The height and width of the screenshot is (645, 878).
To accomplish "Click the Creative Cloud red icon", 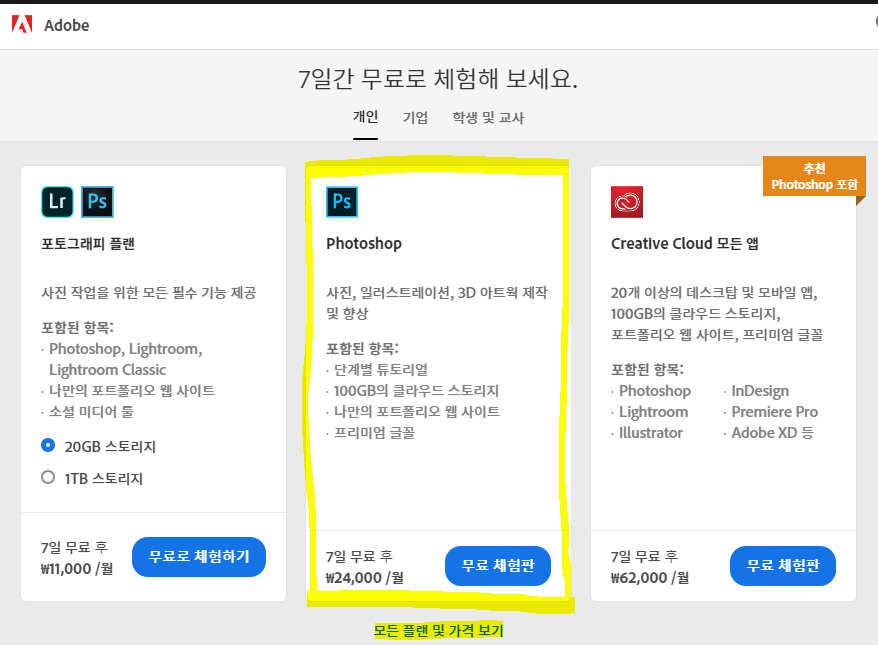I will (x=627, y=202).
